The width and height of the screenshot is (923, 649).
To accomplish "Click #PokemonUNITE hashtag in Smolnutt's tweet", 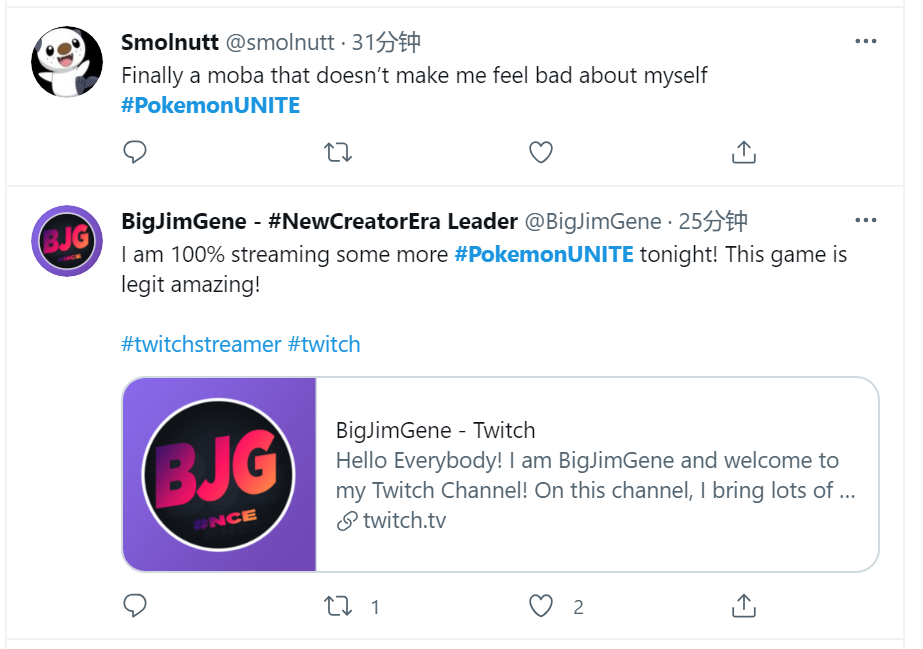I will click(210, 105).
